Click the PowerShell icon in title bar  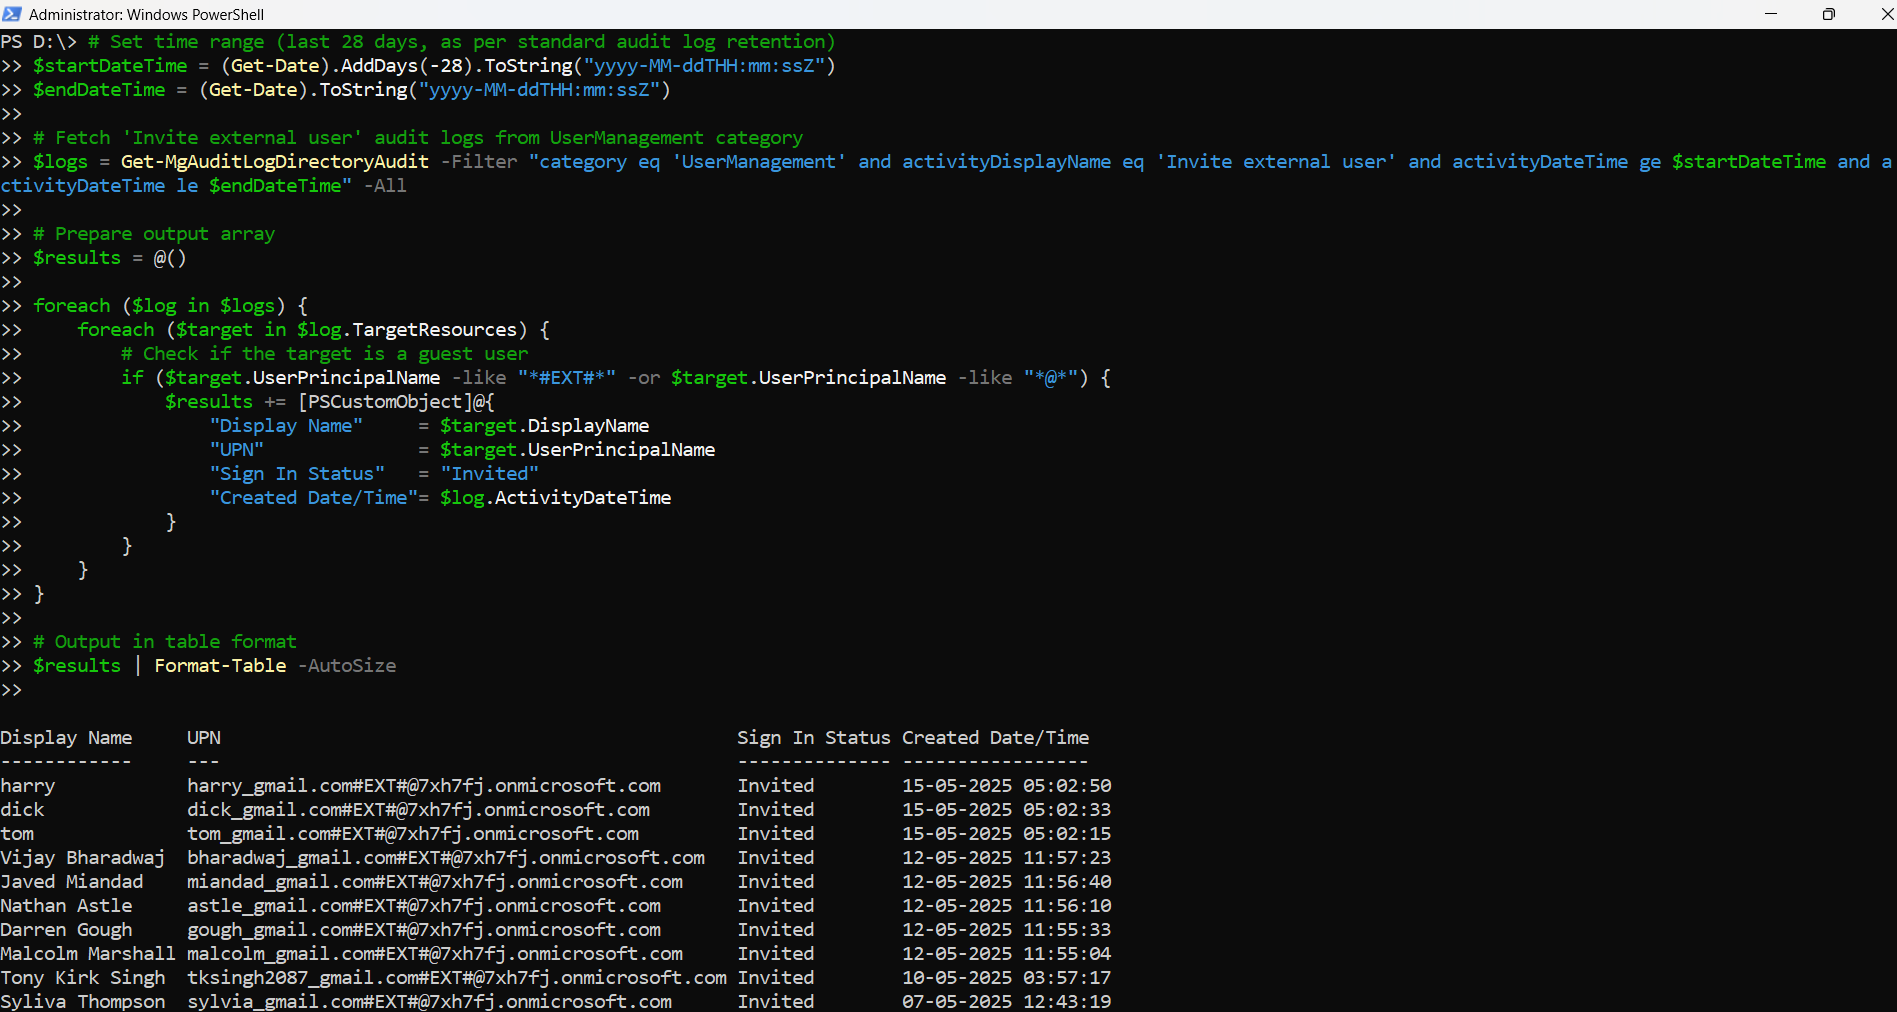coord(12,14)
